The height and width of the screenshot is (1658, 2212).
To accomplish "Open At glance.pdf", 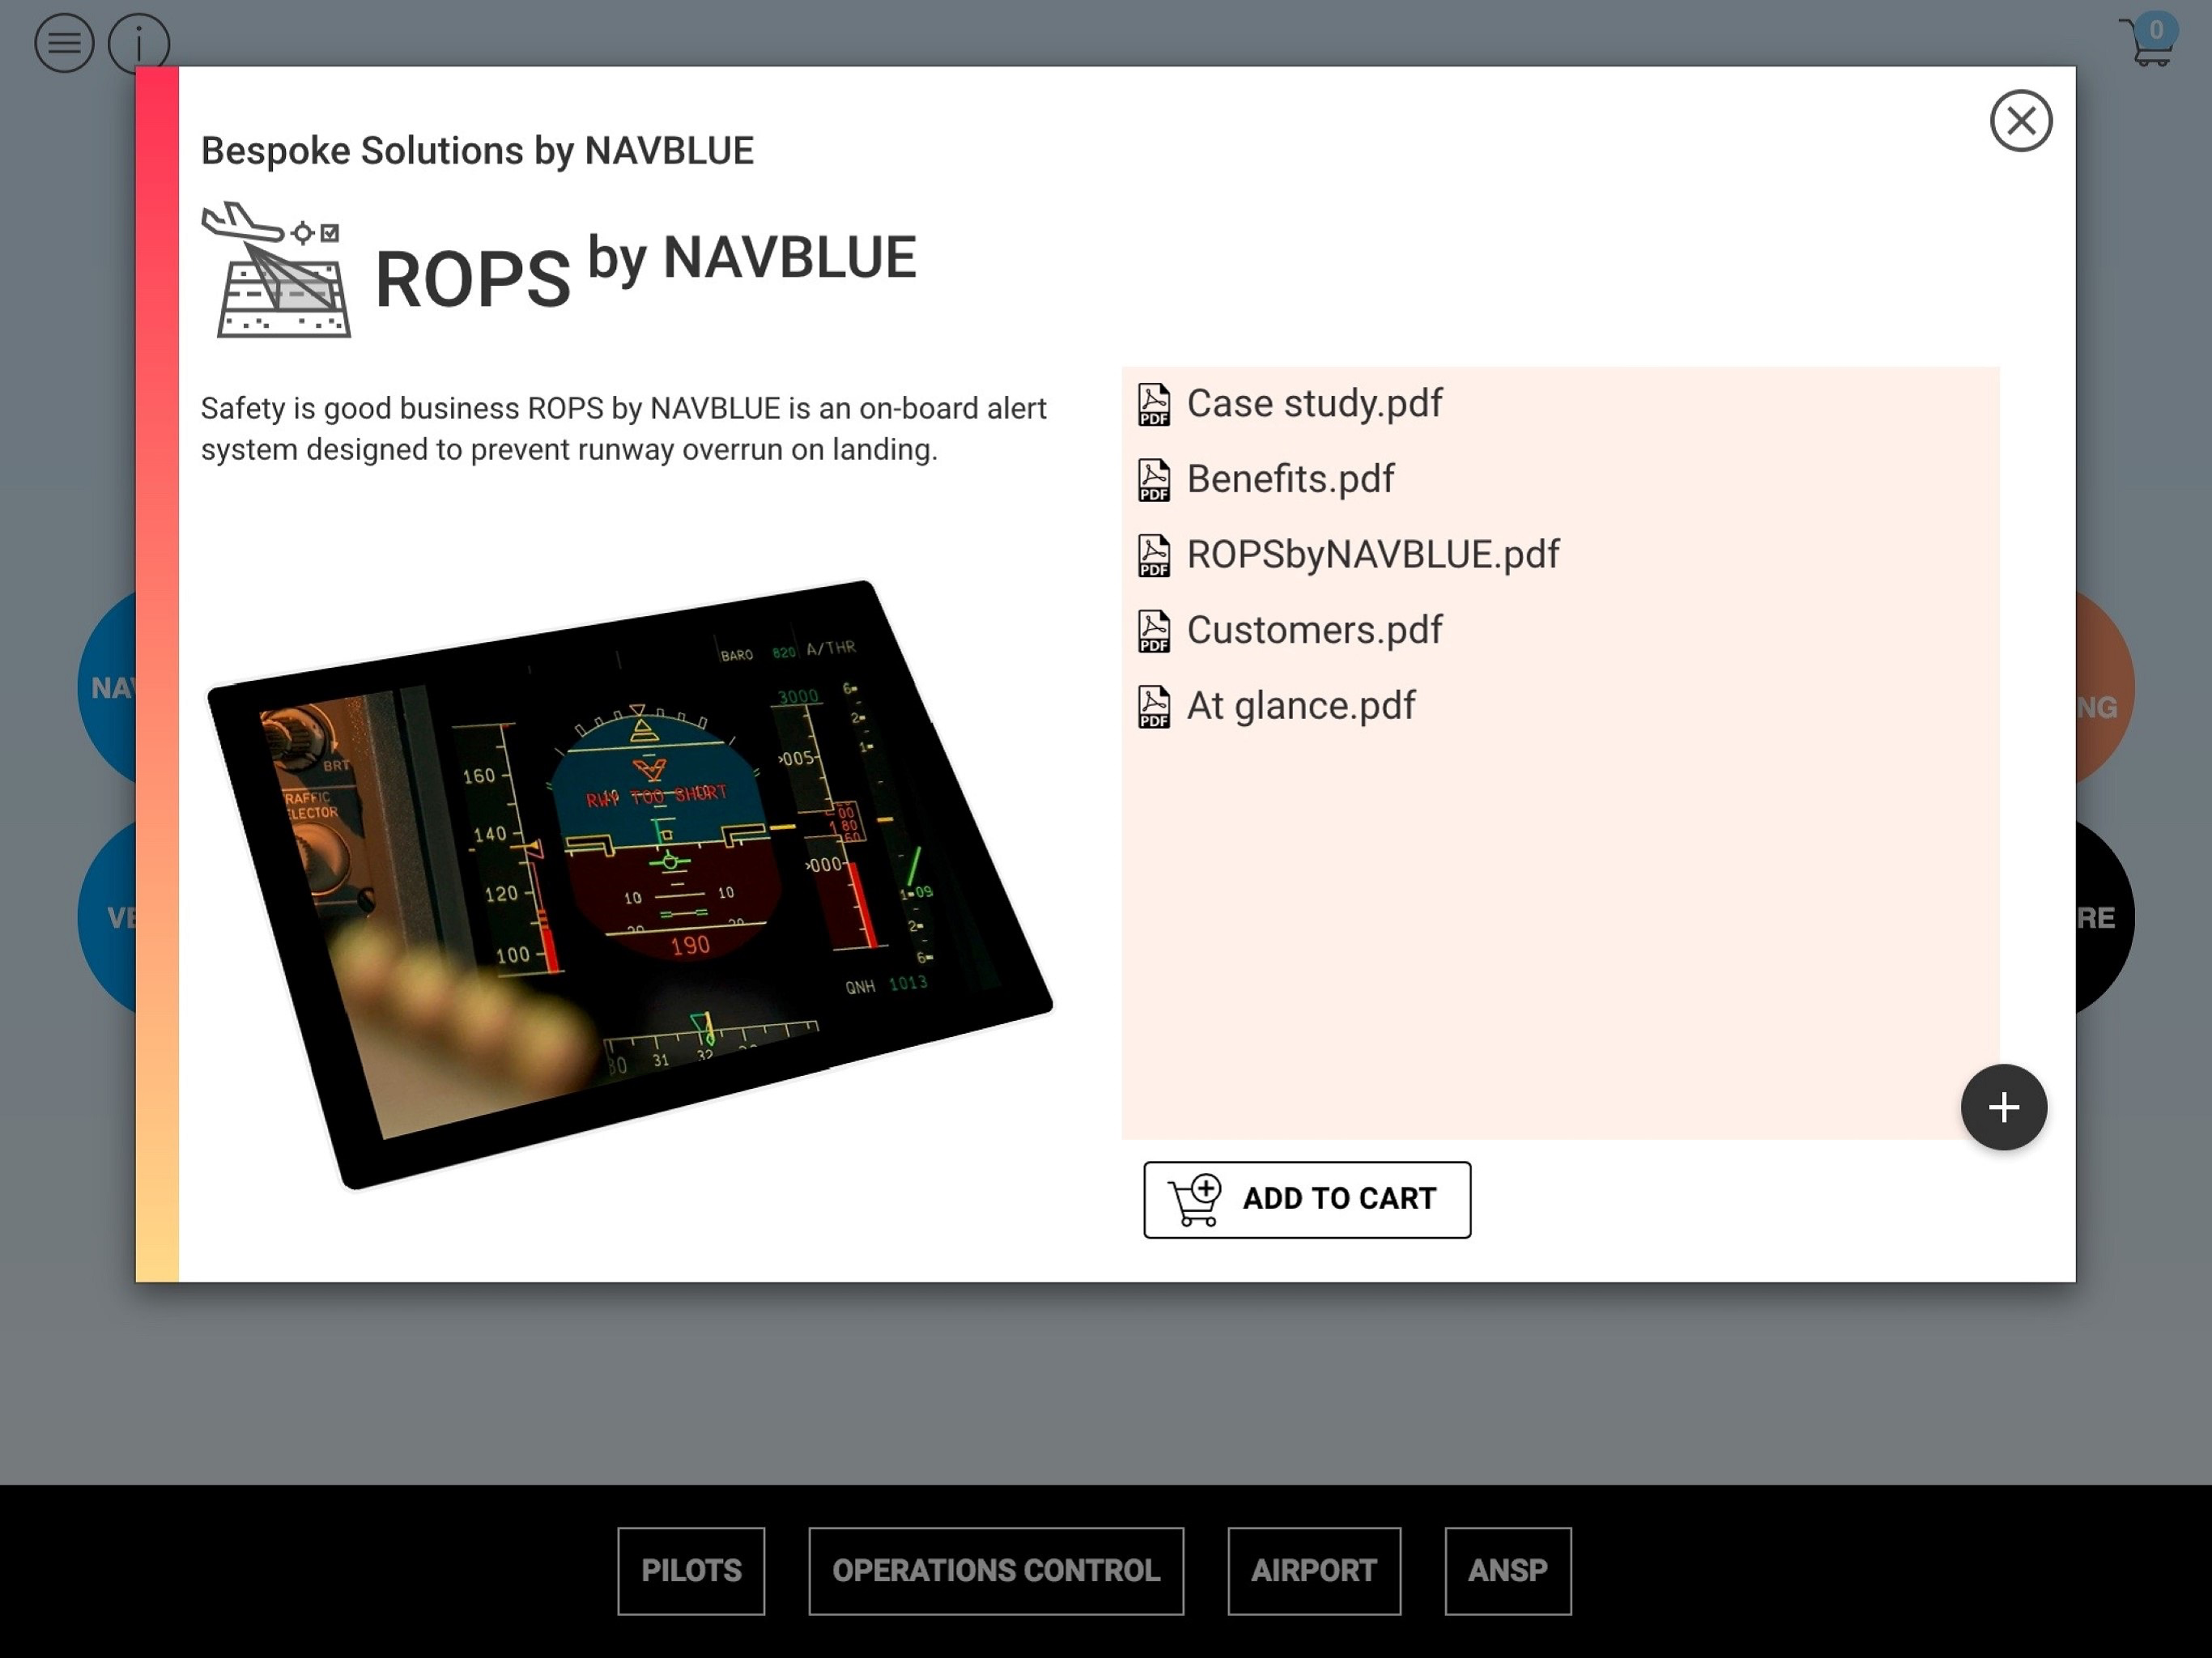I will pyautogui.click(x=1300, y=706).
